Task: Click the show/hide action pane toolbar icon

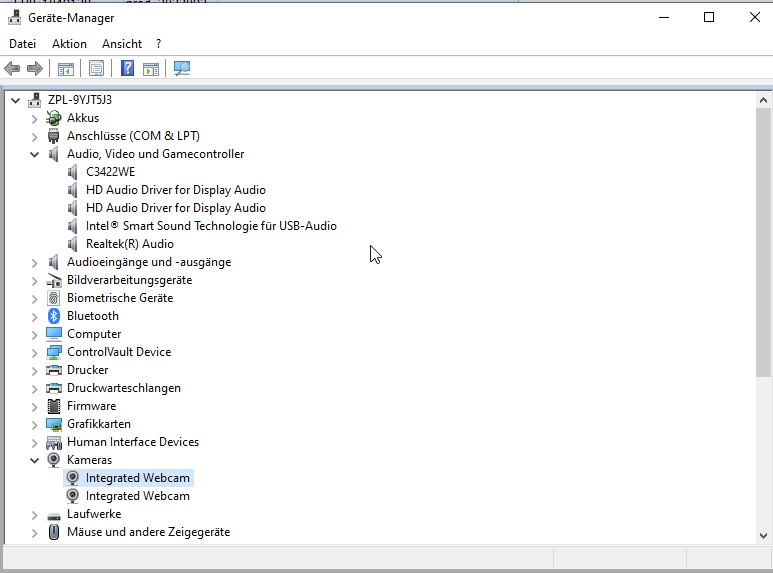Action: (x=151, y=69)
